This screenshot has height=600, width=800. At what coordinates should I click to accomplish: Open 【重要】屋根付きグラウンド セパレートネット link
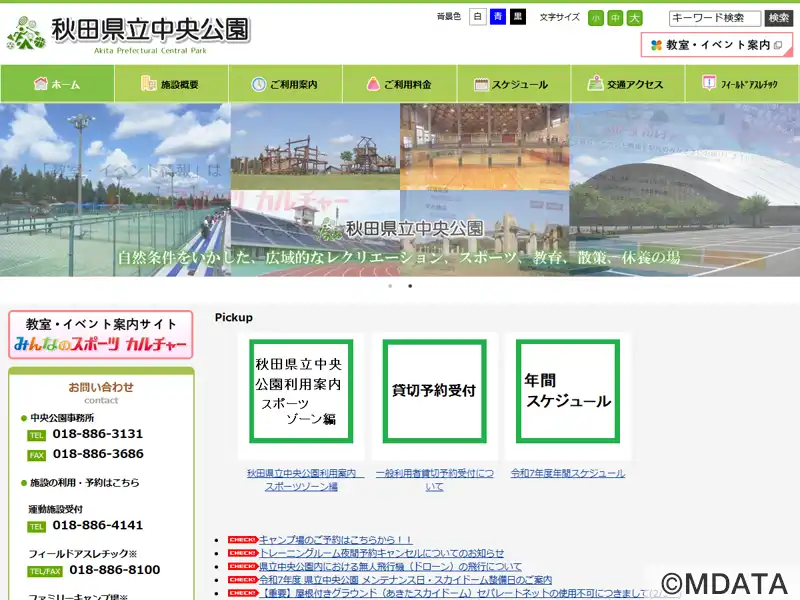click(x=453, y=593)
